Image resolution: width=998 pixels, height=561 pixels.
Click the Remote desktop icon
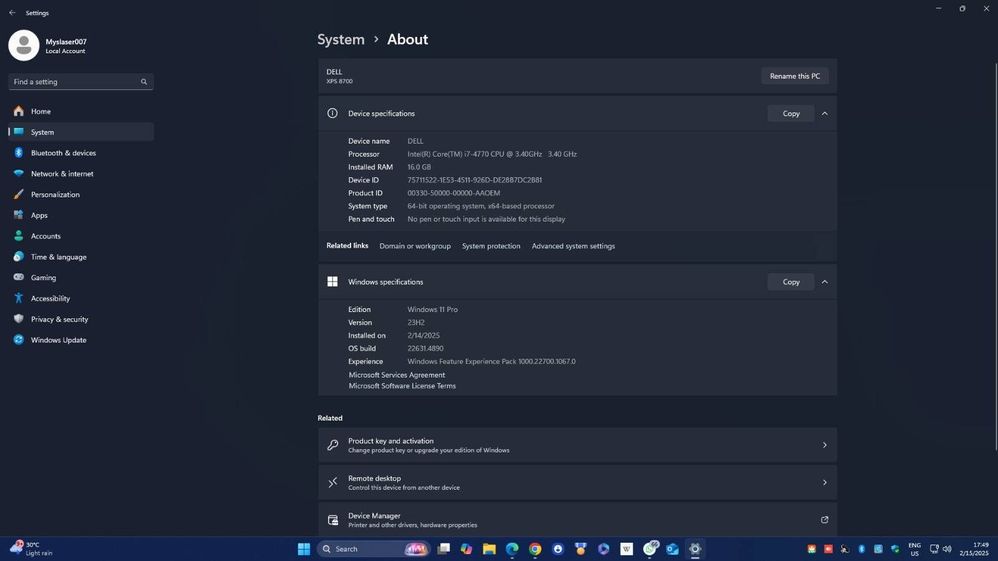click(x=332, y=483)
